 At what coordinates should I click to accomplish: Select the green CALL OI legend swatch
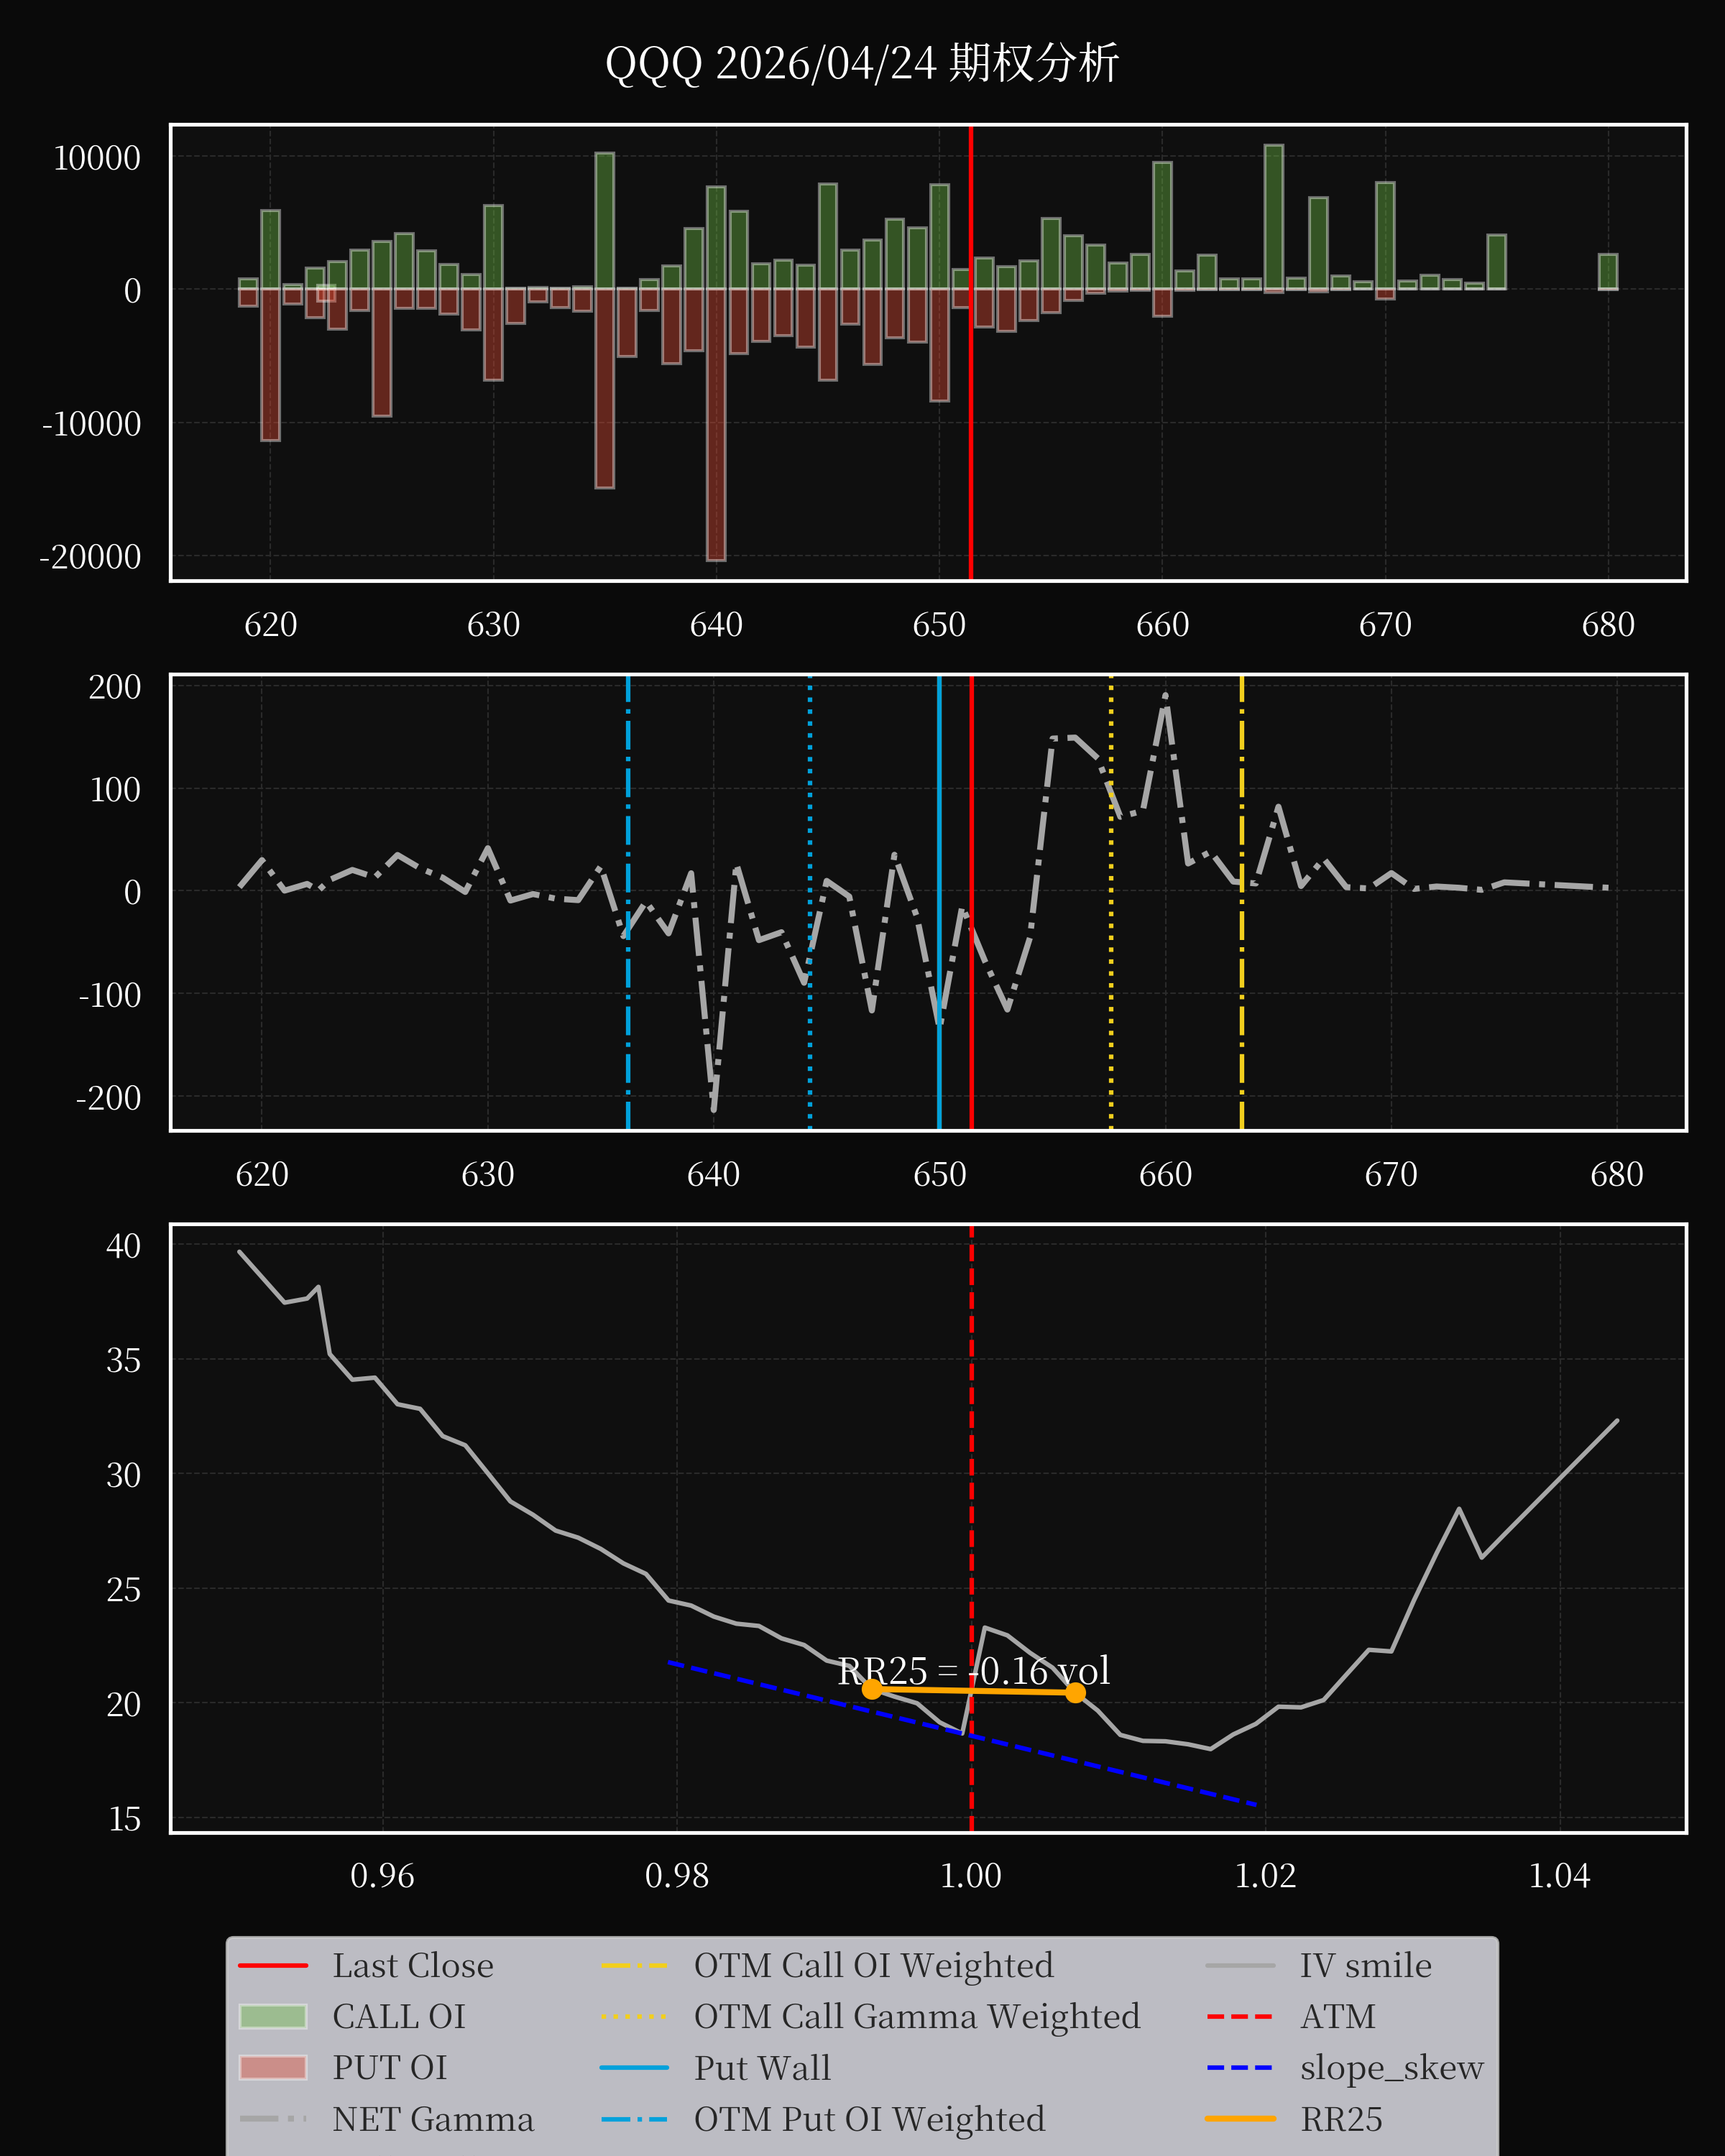(273, 2016)
